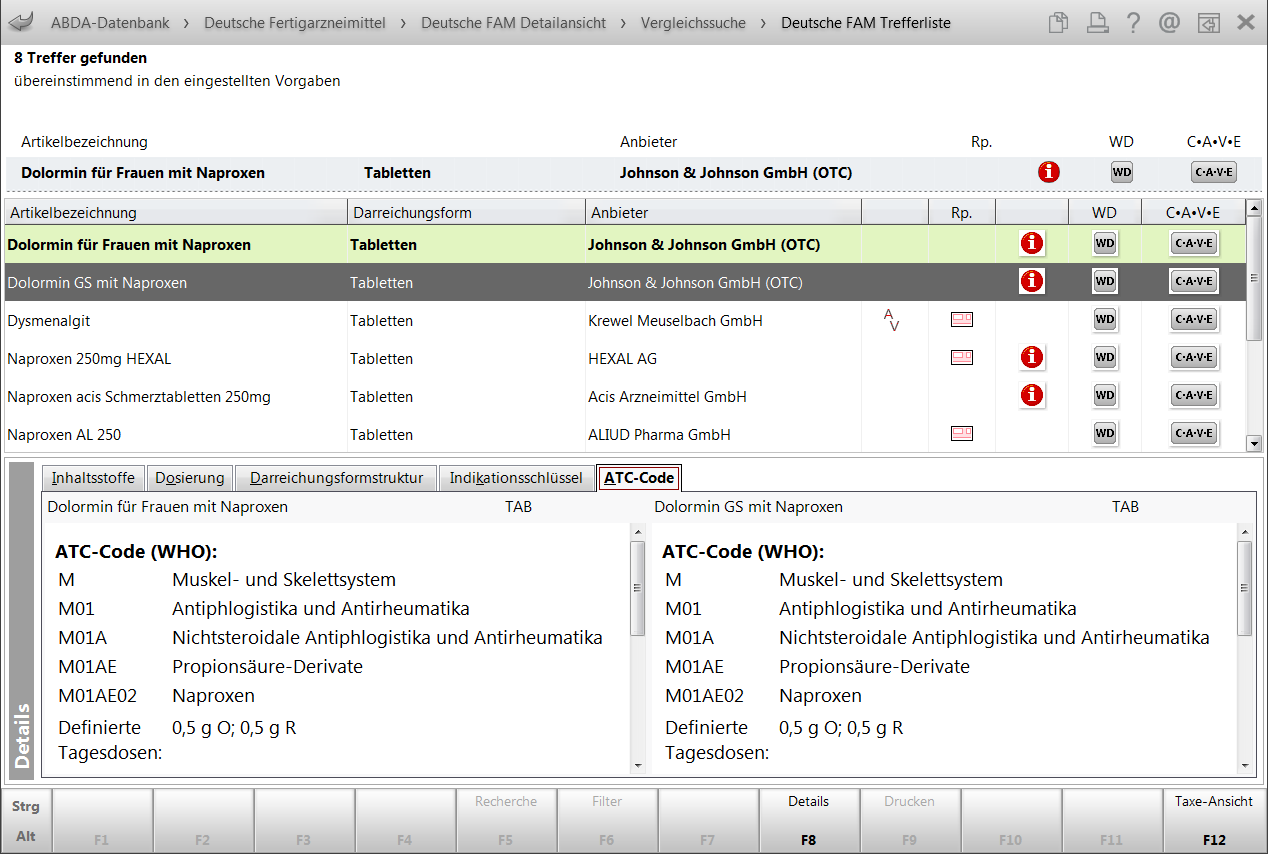Screen dimensions: 1268x854
Task: Click the WD icon for Naproxen 250mg HEXAL
Action: point(1105,357)
